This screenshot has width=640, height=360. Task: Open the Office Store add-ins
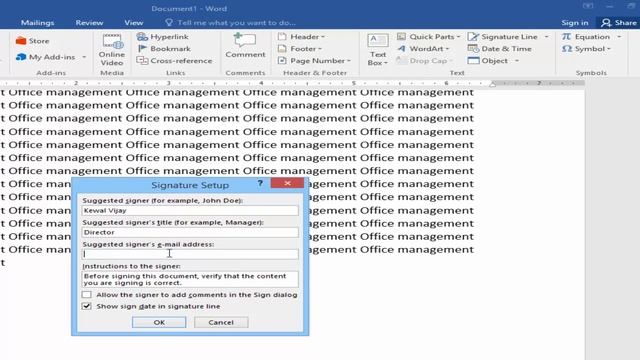(32, 41)
